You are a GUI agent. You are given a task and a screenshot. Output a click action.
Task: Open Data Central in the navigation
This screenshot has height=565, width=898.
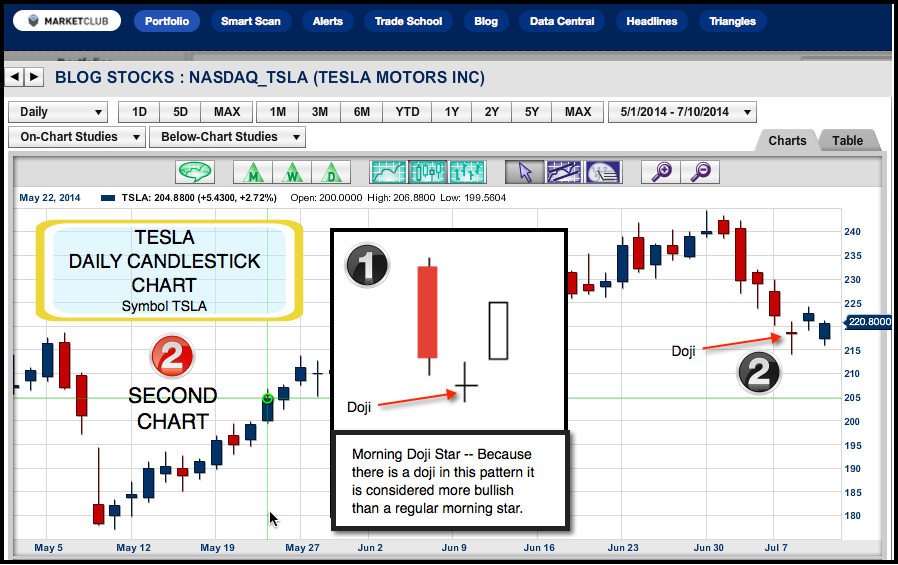point(562,21)
